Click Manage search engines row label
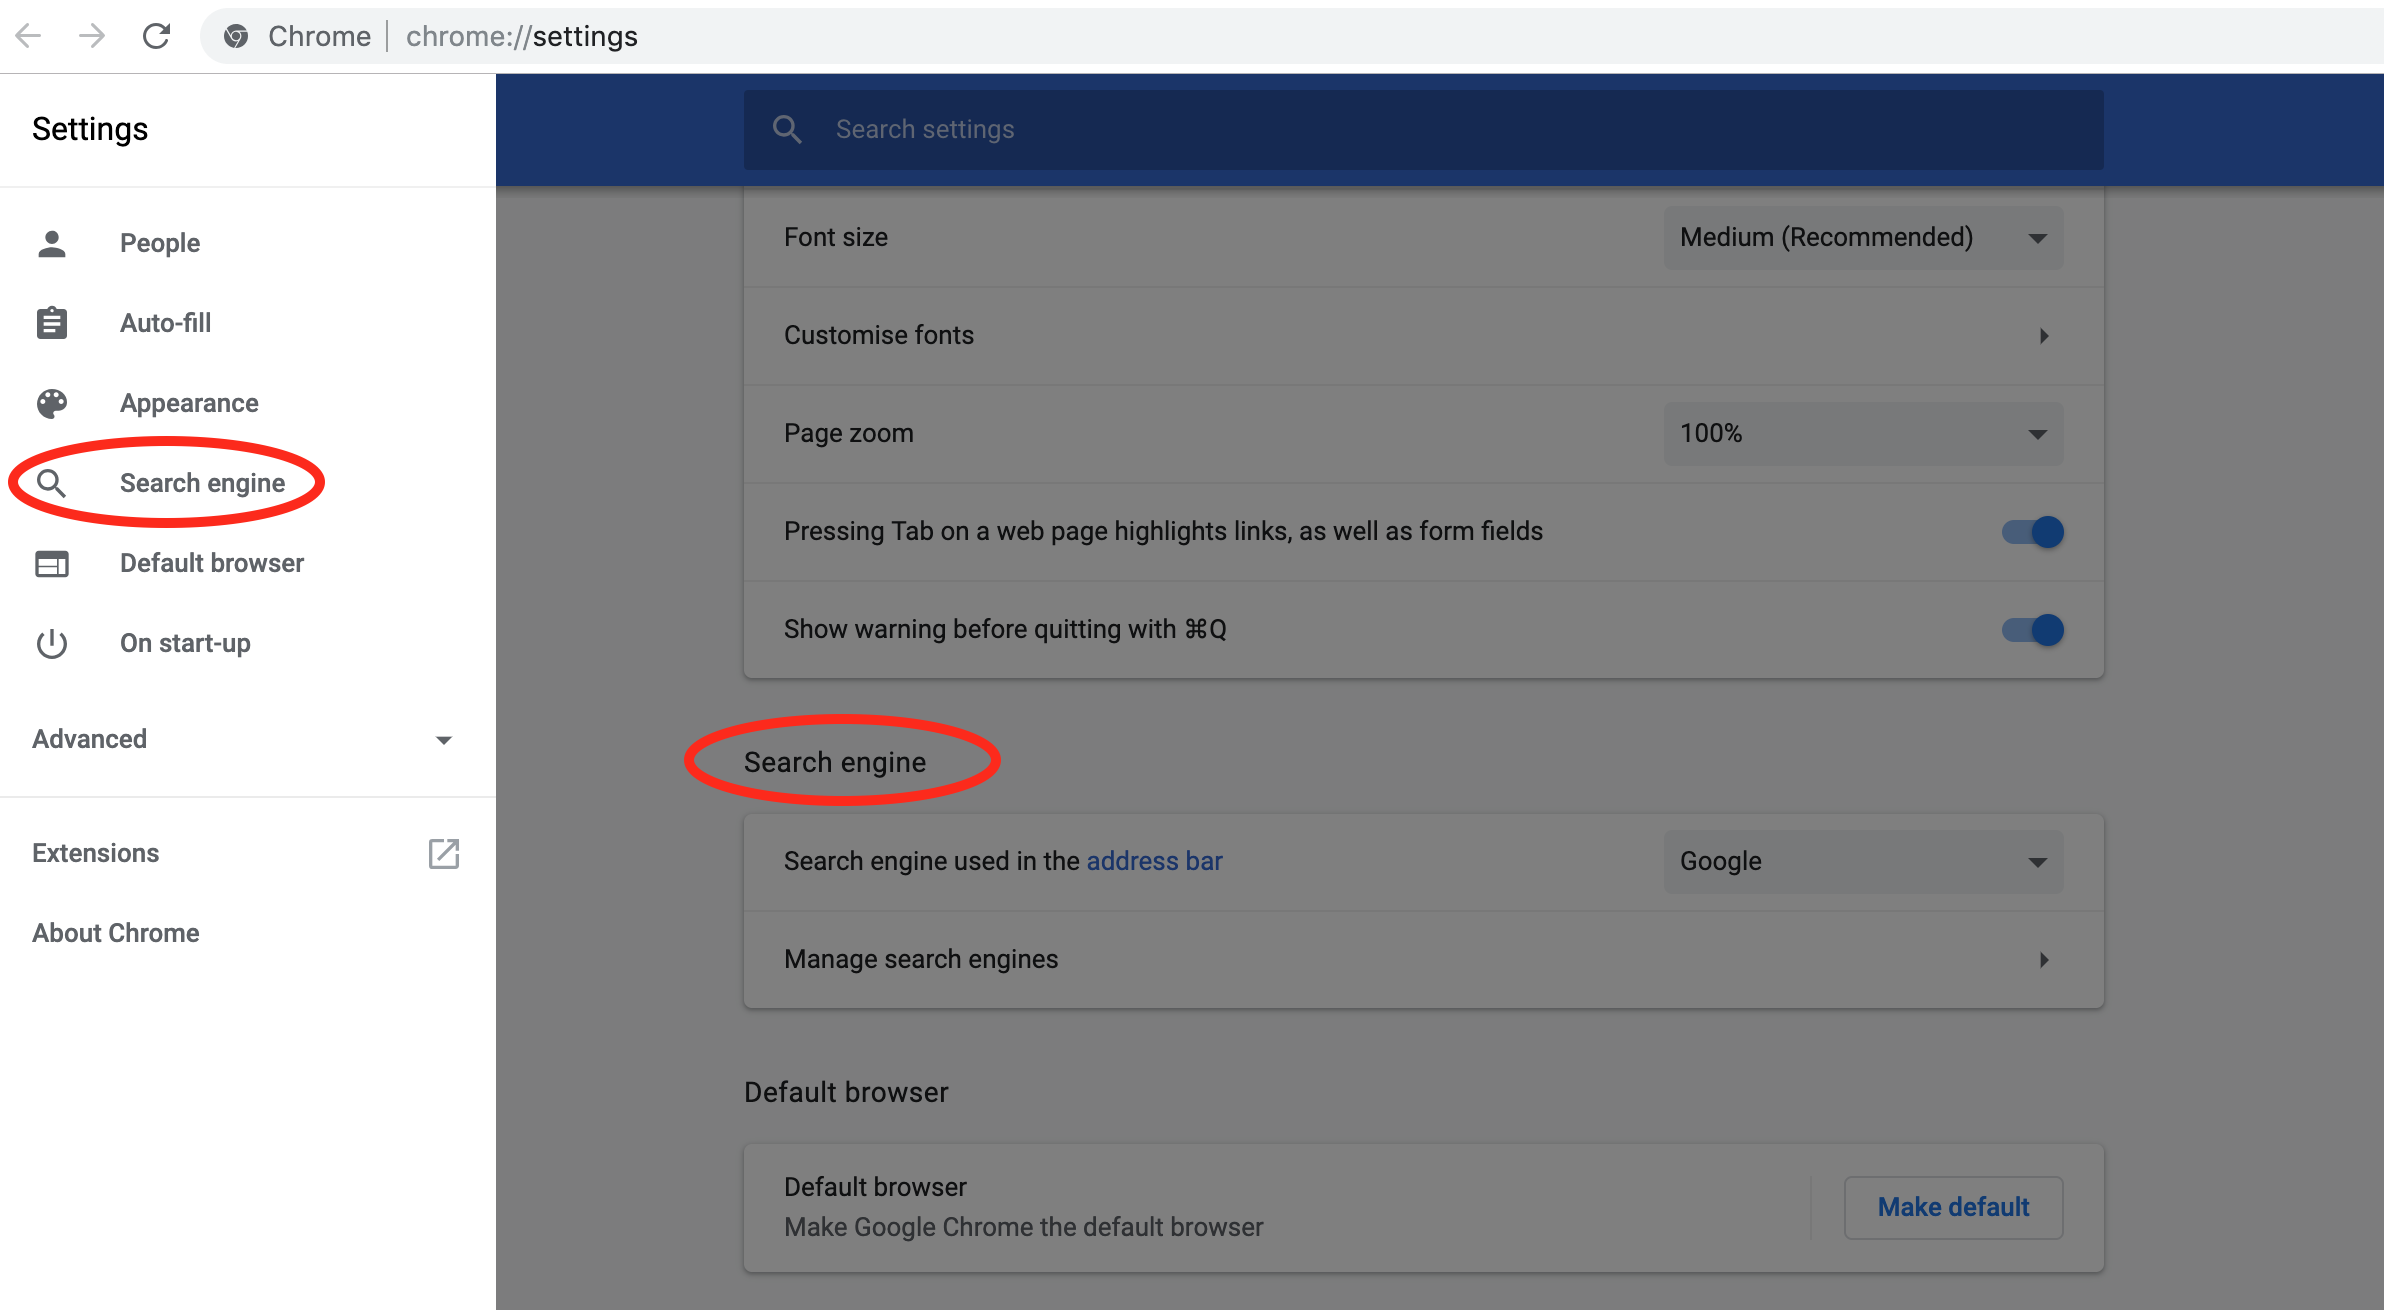The image size is (2384, 1310). (921, 959)
